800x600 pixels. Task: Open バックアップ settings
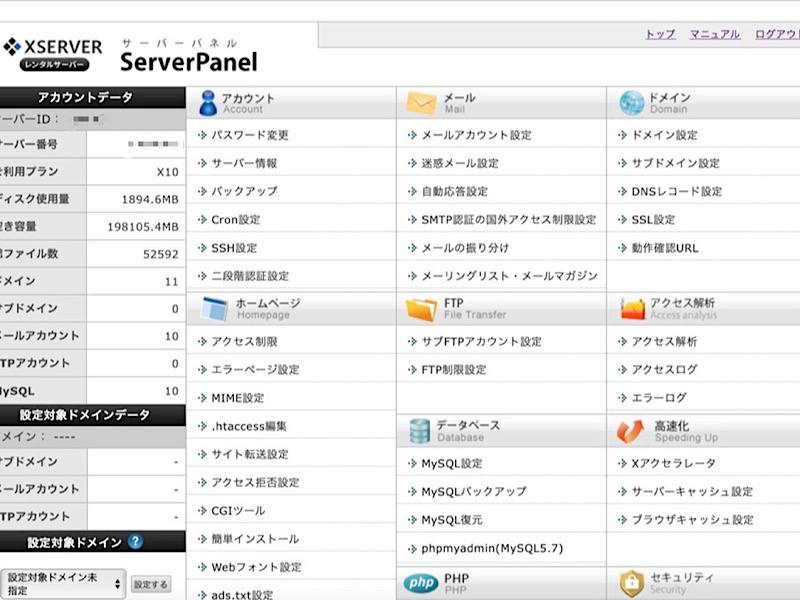pos(244,191)
